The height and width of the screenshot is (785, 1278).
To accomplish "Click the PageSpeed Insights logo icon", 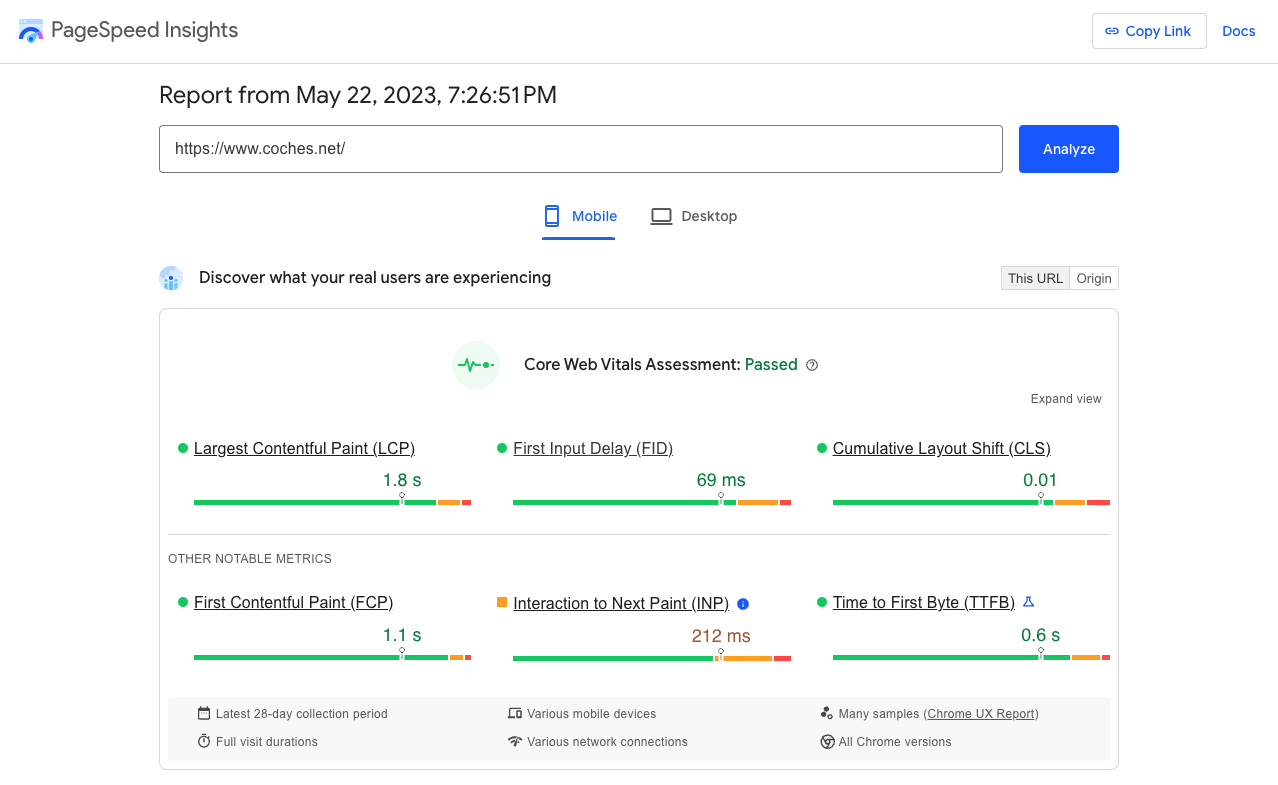I will tap(31, 30).
